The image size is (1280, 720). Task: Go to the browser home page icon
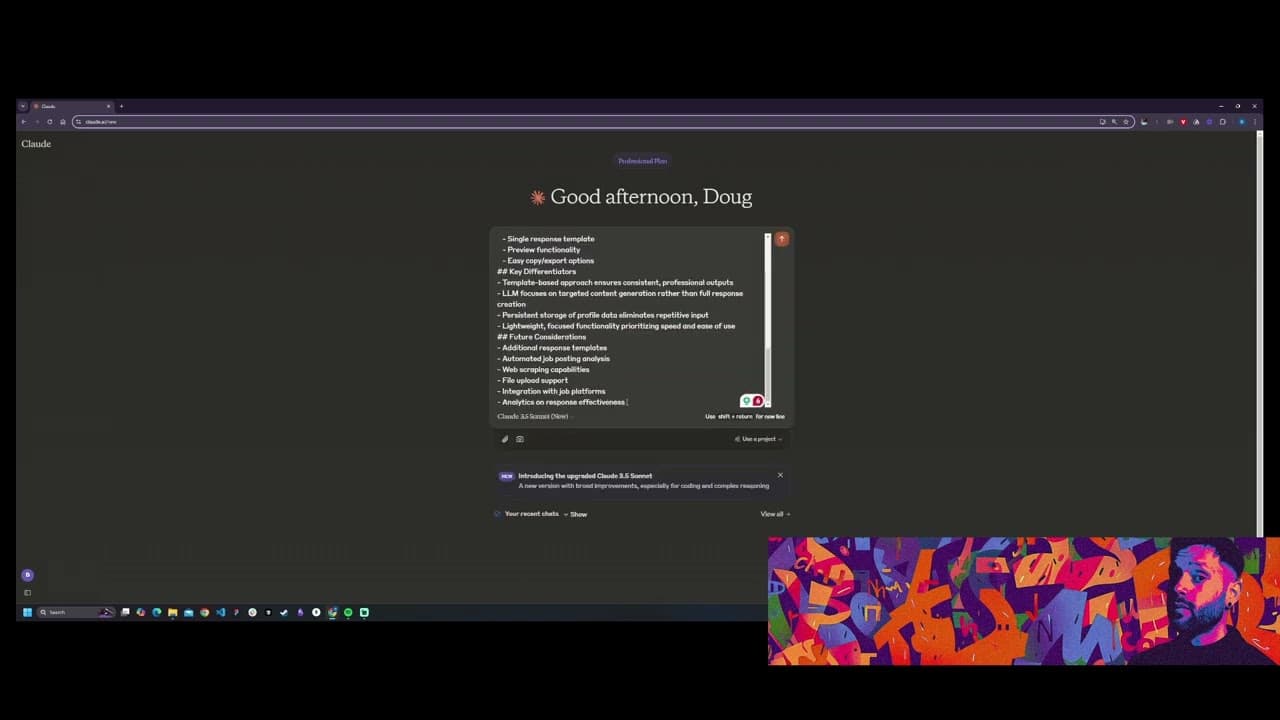click(x=62, y=122)
